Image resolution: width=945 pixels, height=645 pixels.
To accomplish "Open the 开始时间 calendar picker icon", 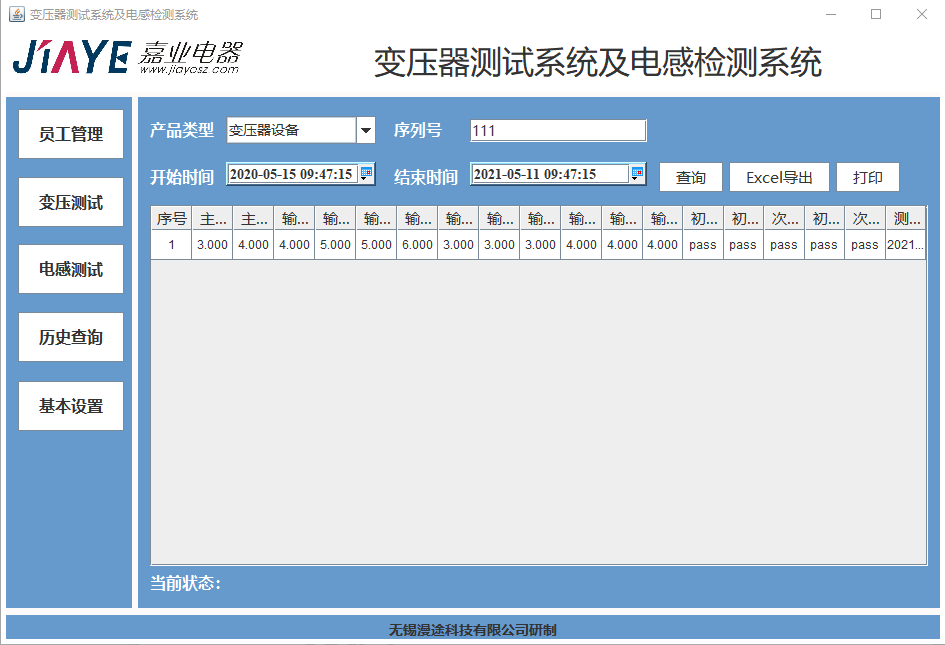I will (366, 174).
